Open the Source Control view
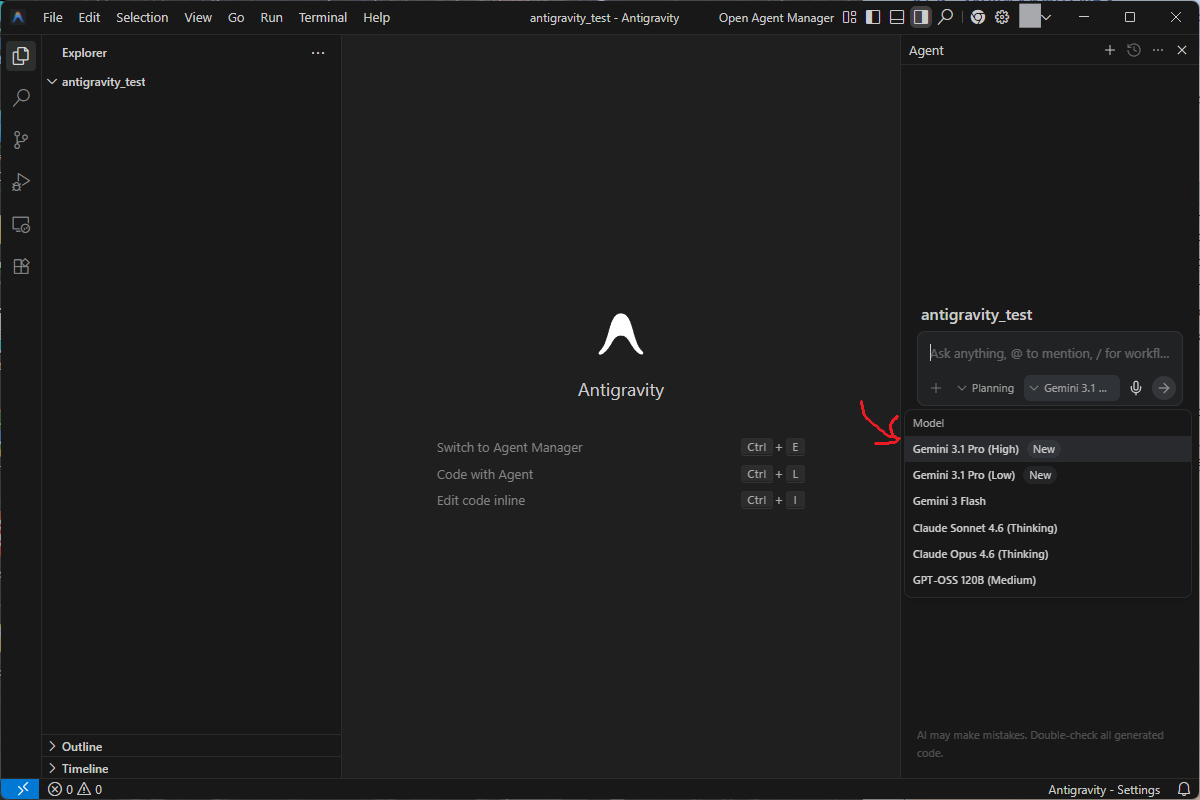1200x800 pixels. coord(21,140)
